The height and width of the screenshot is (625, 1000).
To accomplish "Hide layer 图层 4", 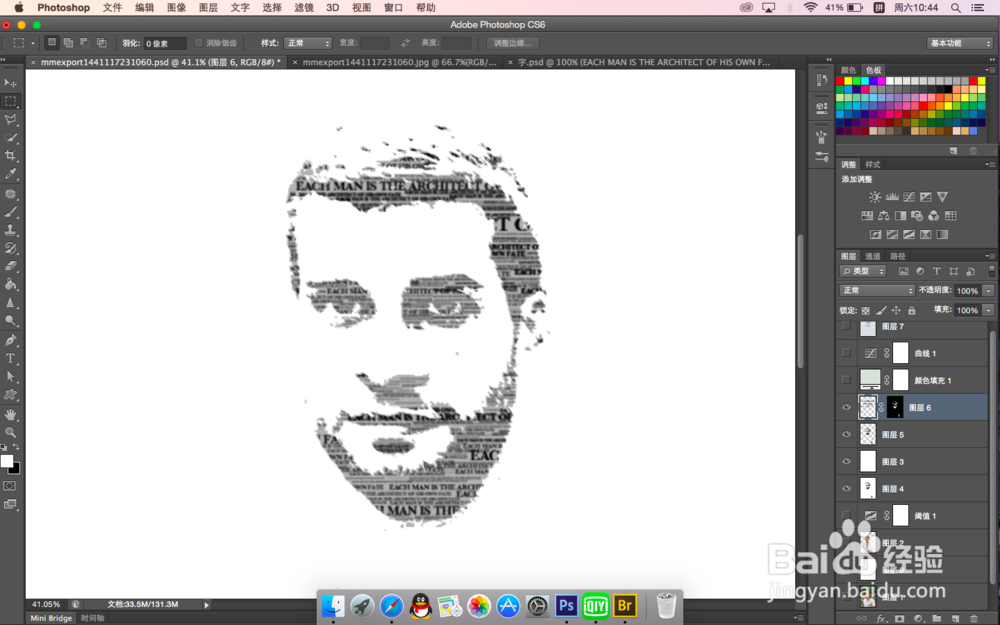I will [846, 489].
